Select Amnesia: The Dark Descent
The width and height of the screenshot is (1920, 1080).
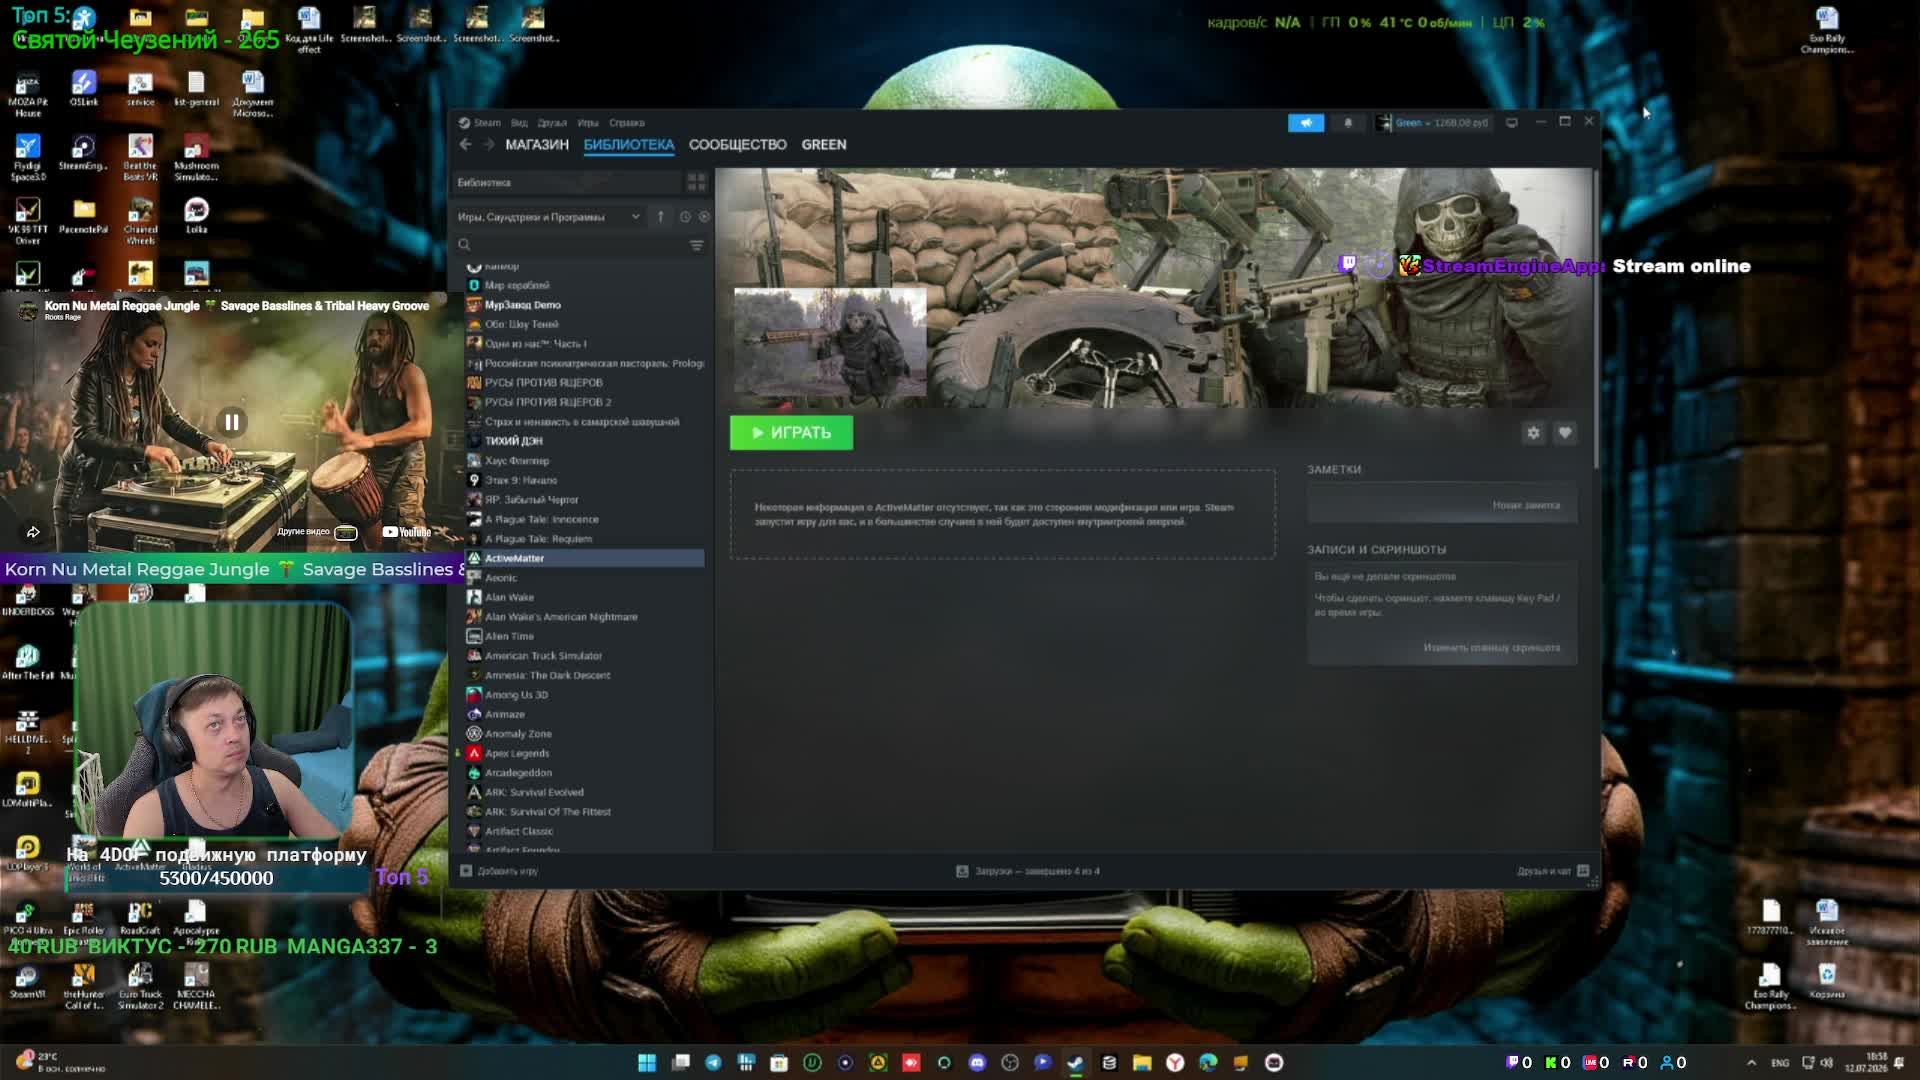(586, 676)
